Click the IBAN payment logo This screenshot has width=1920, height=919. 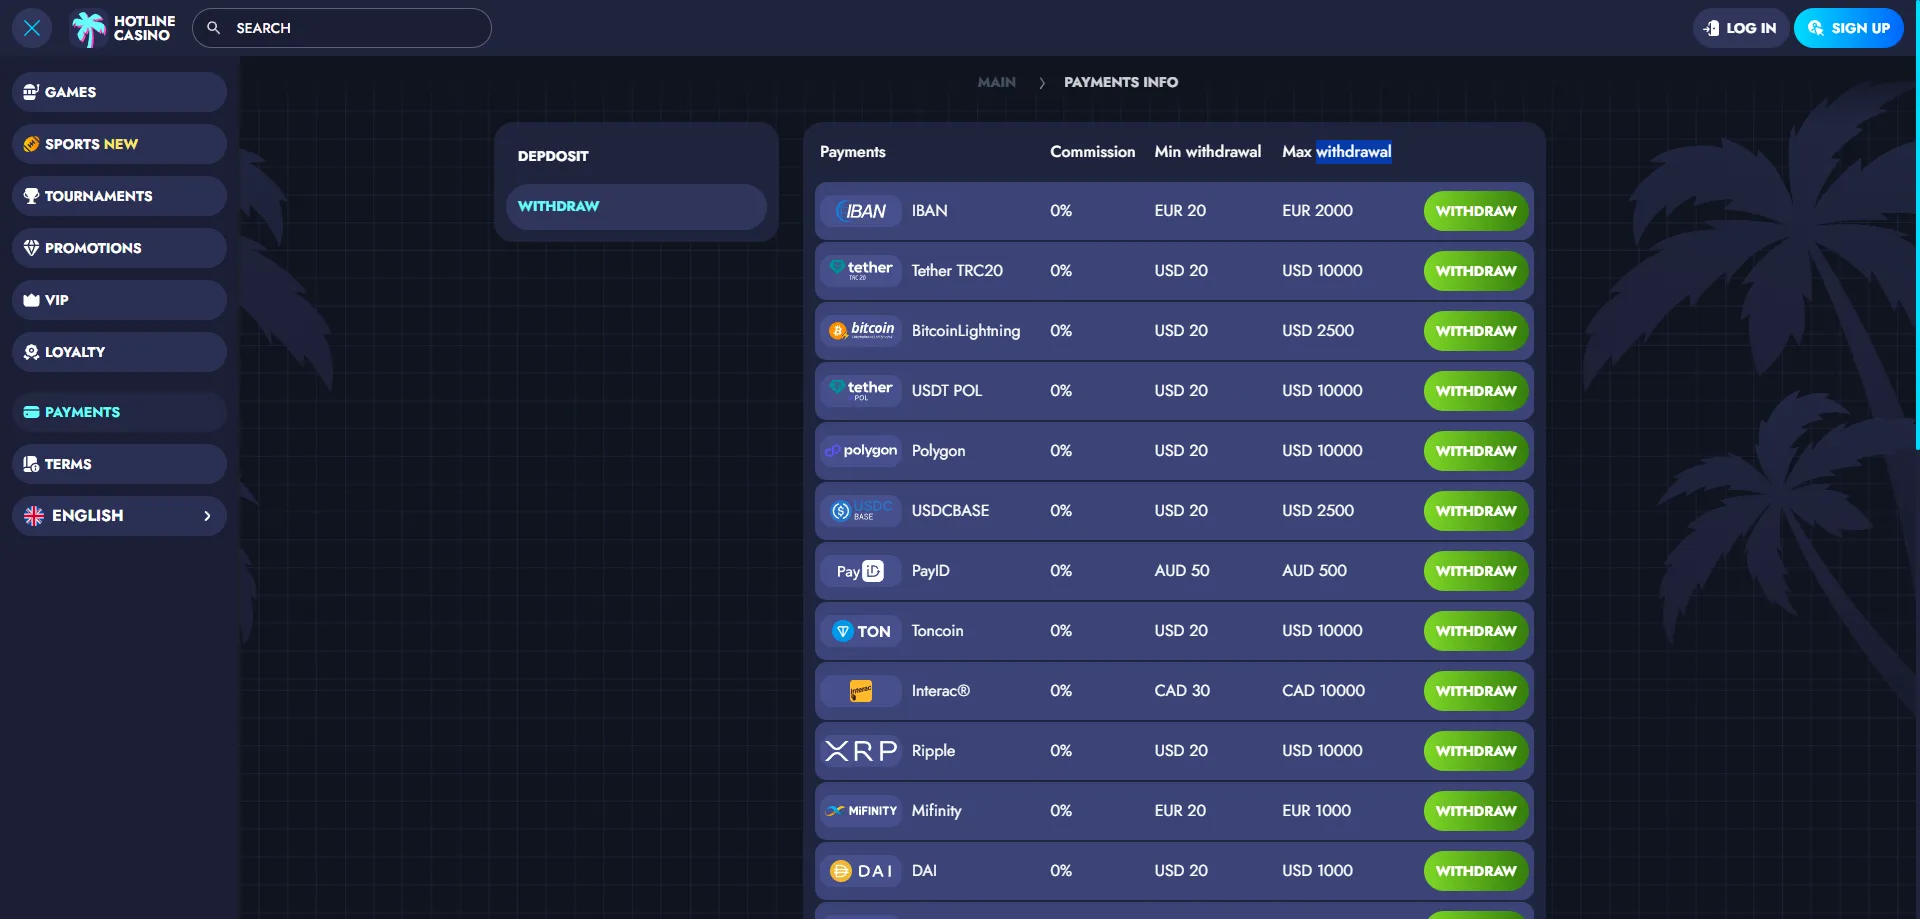click(861, 211)
